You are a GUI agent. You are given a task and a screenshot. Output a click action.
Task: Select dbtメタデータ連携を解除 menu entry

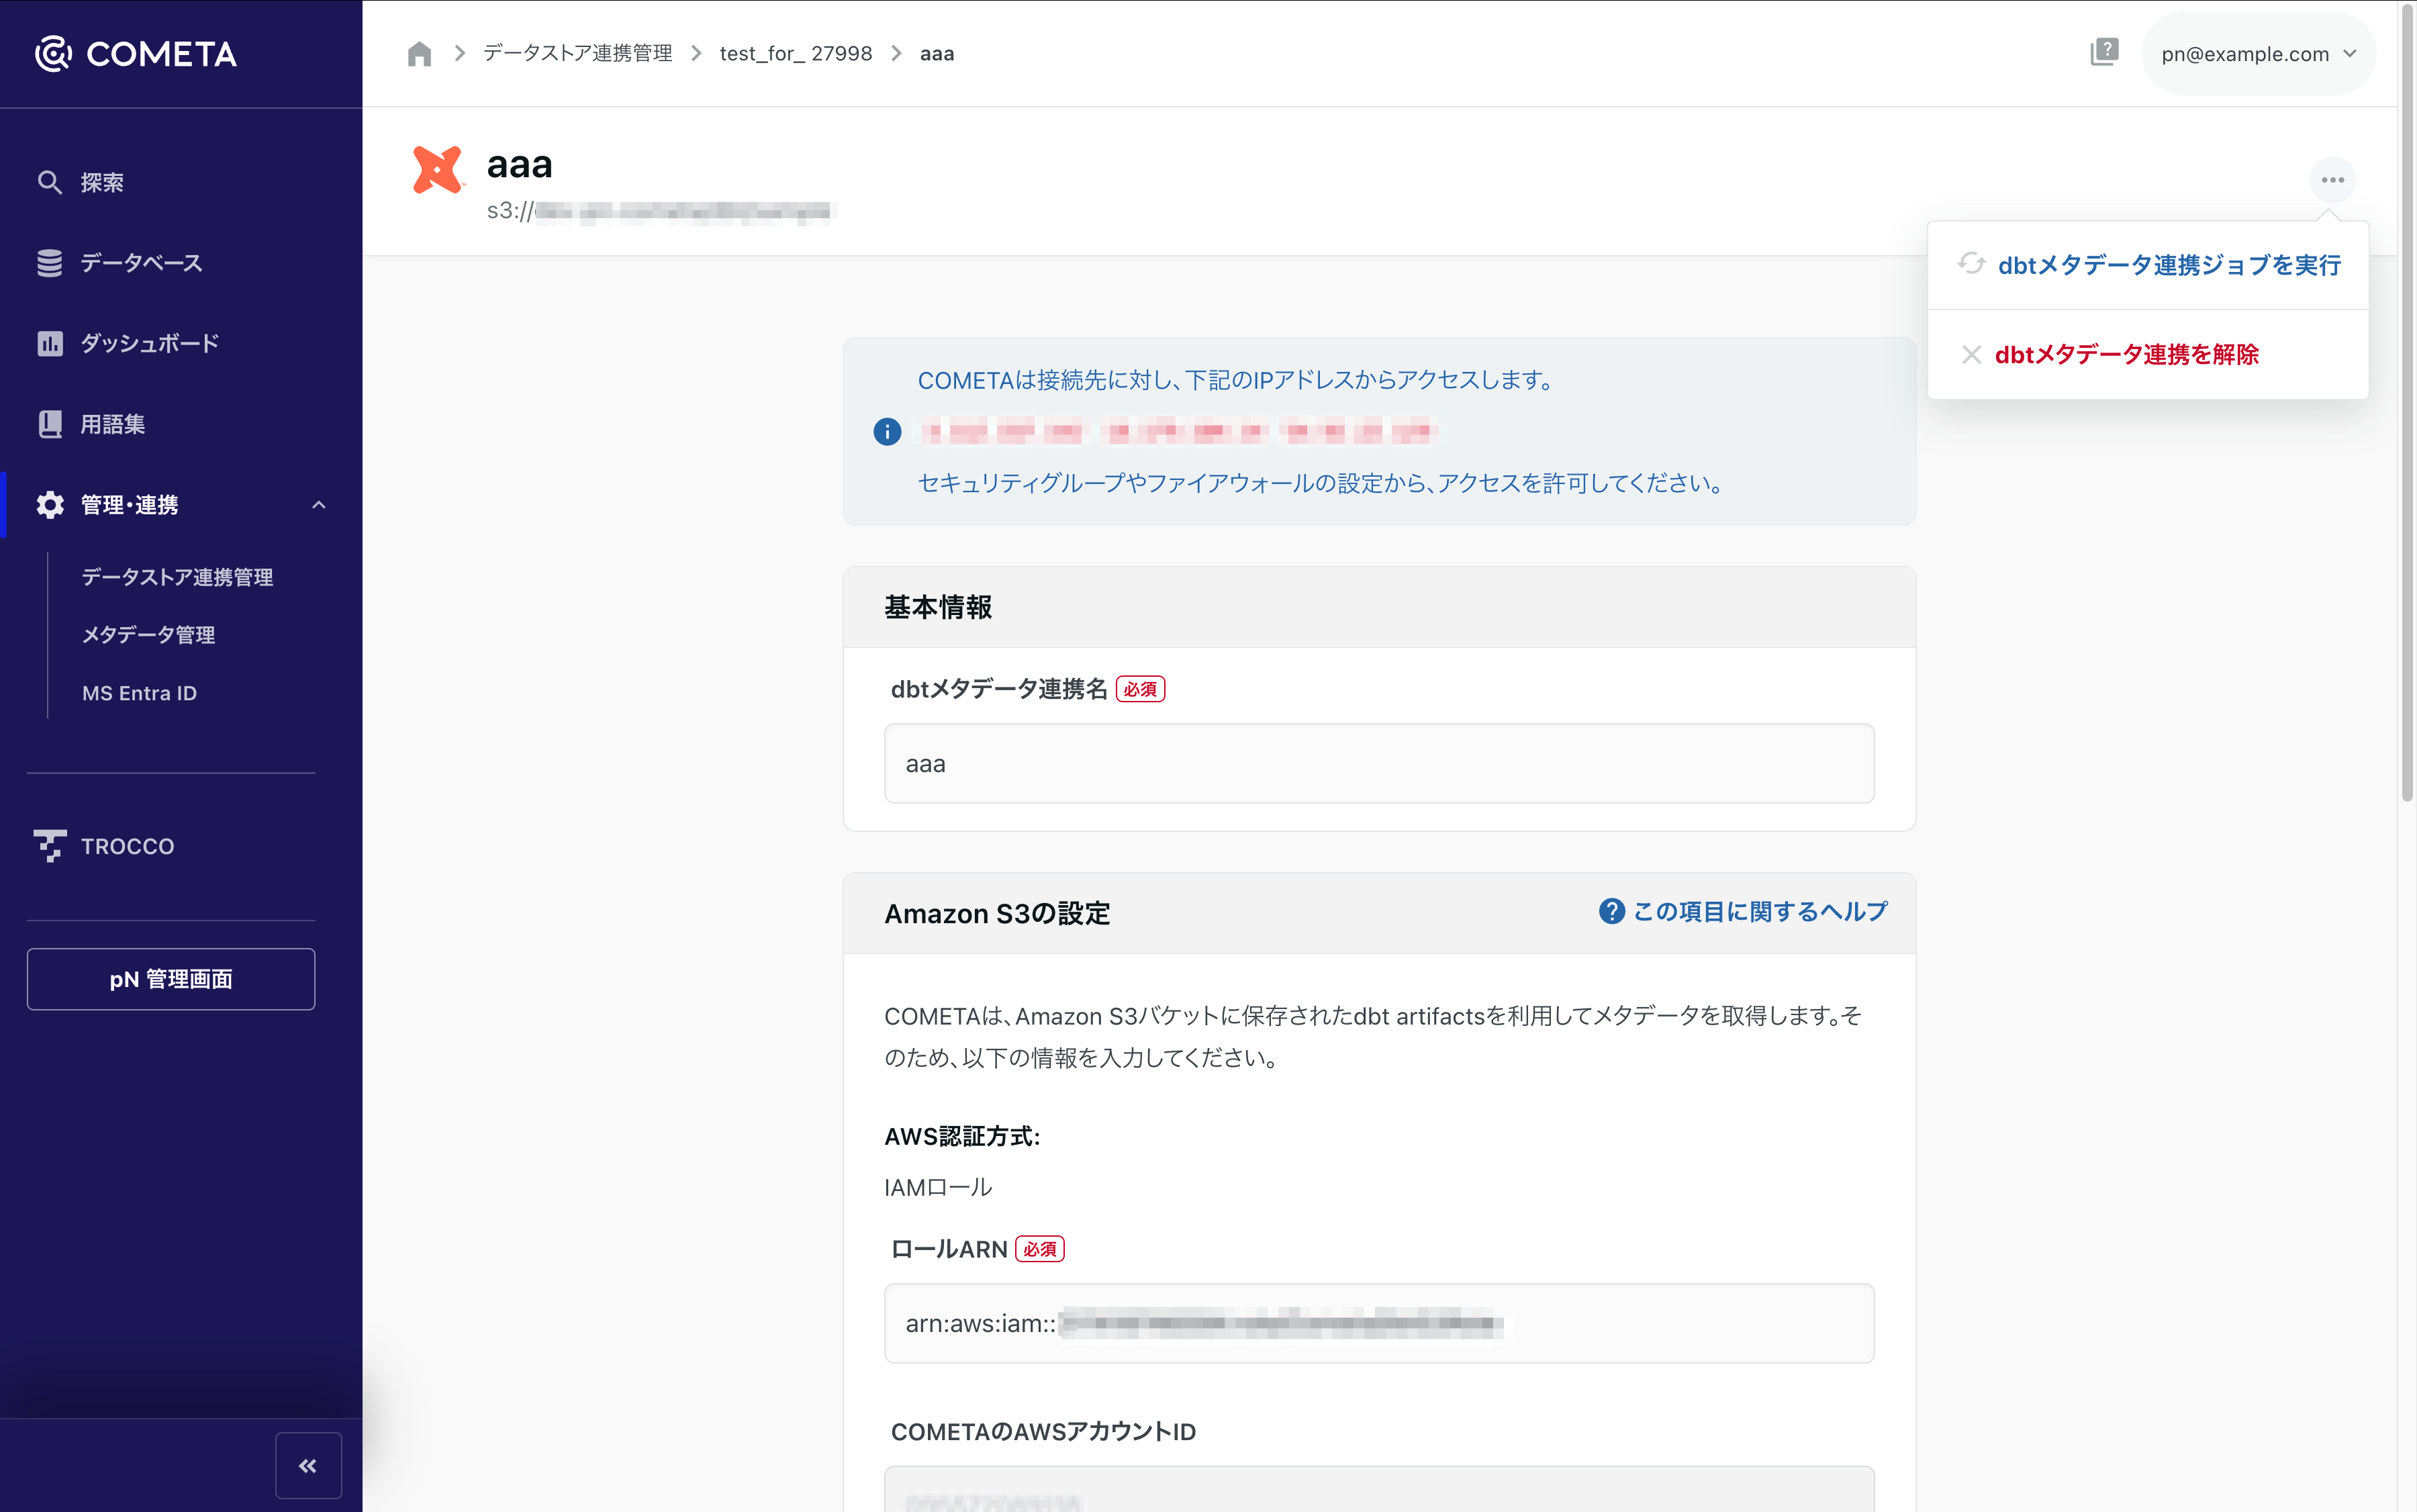pos(2148,355)
